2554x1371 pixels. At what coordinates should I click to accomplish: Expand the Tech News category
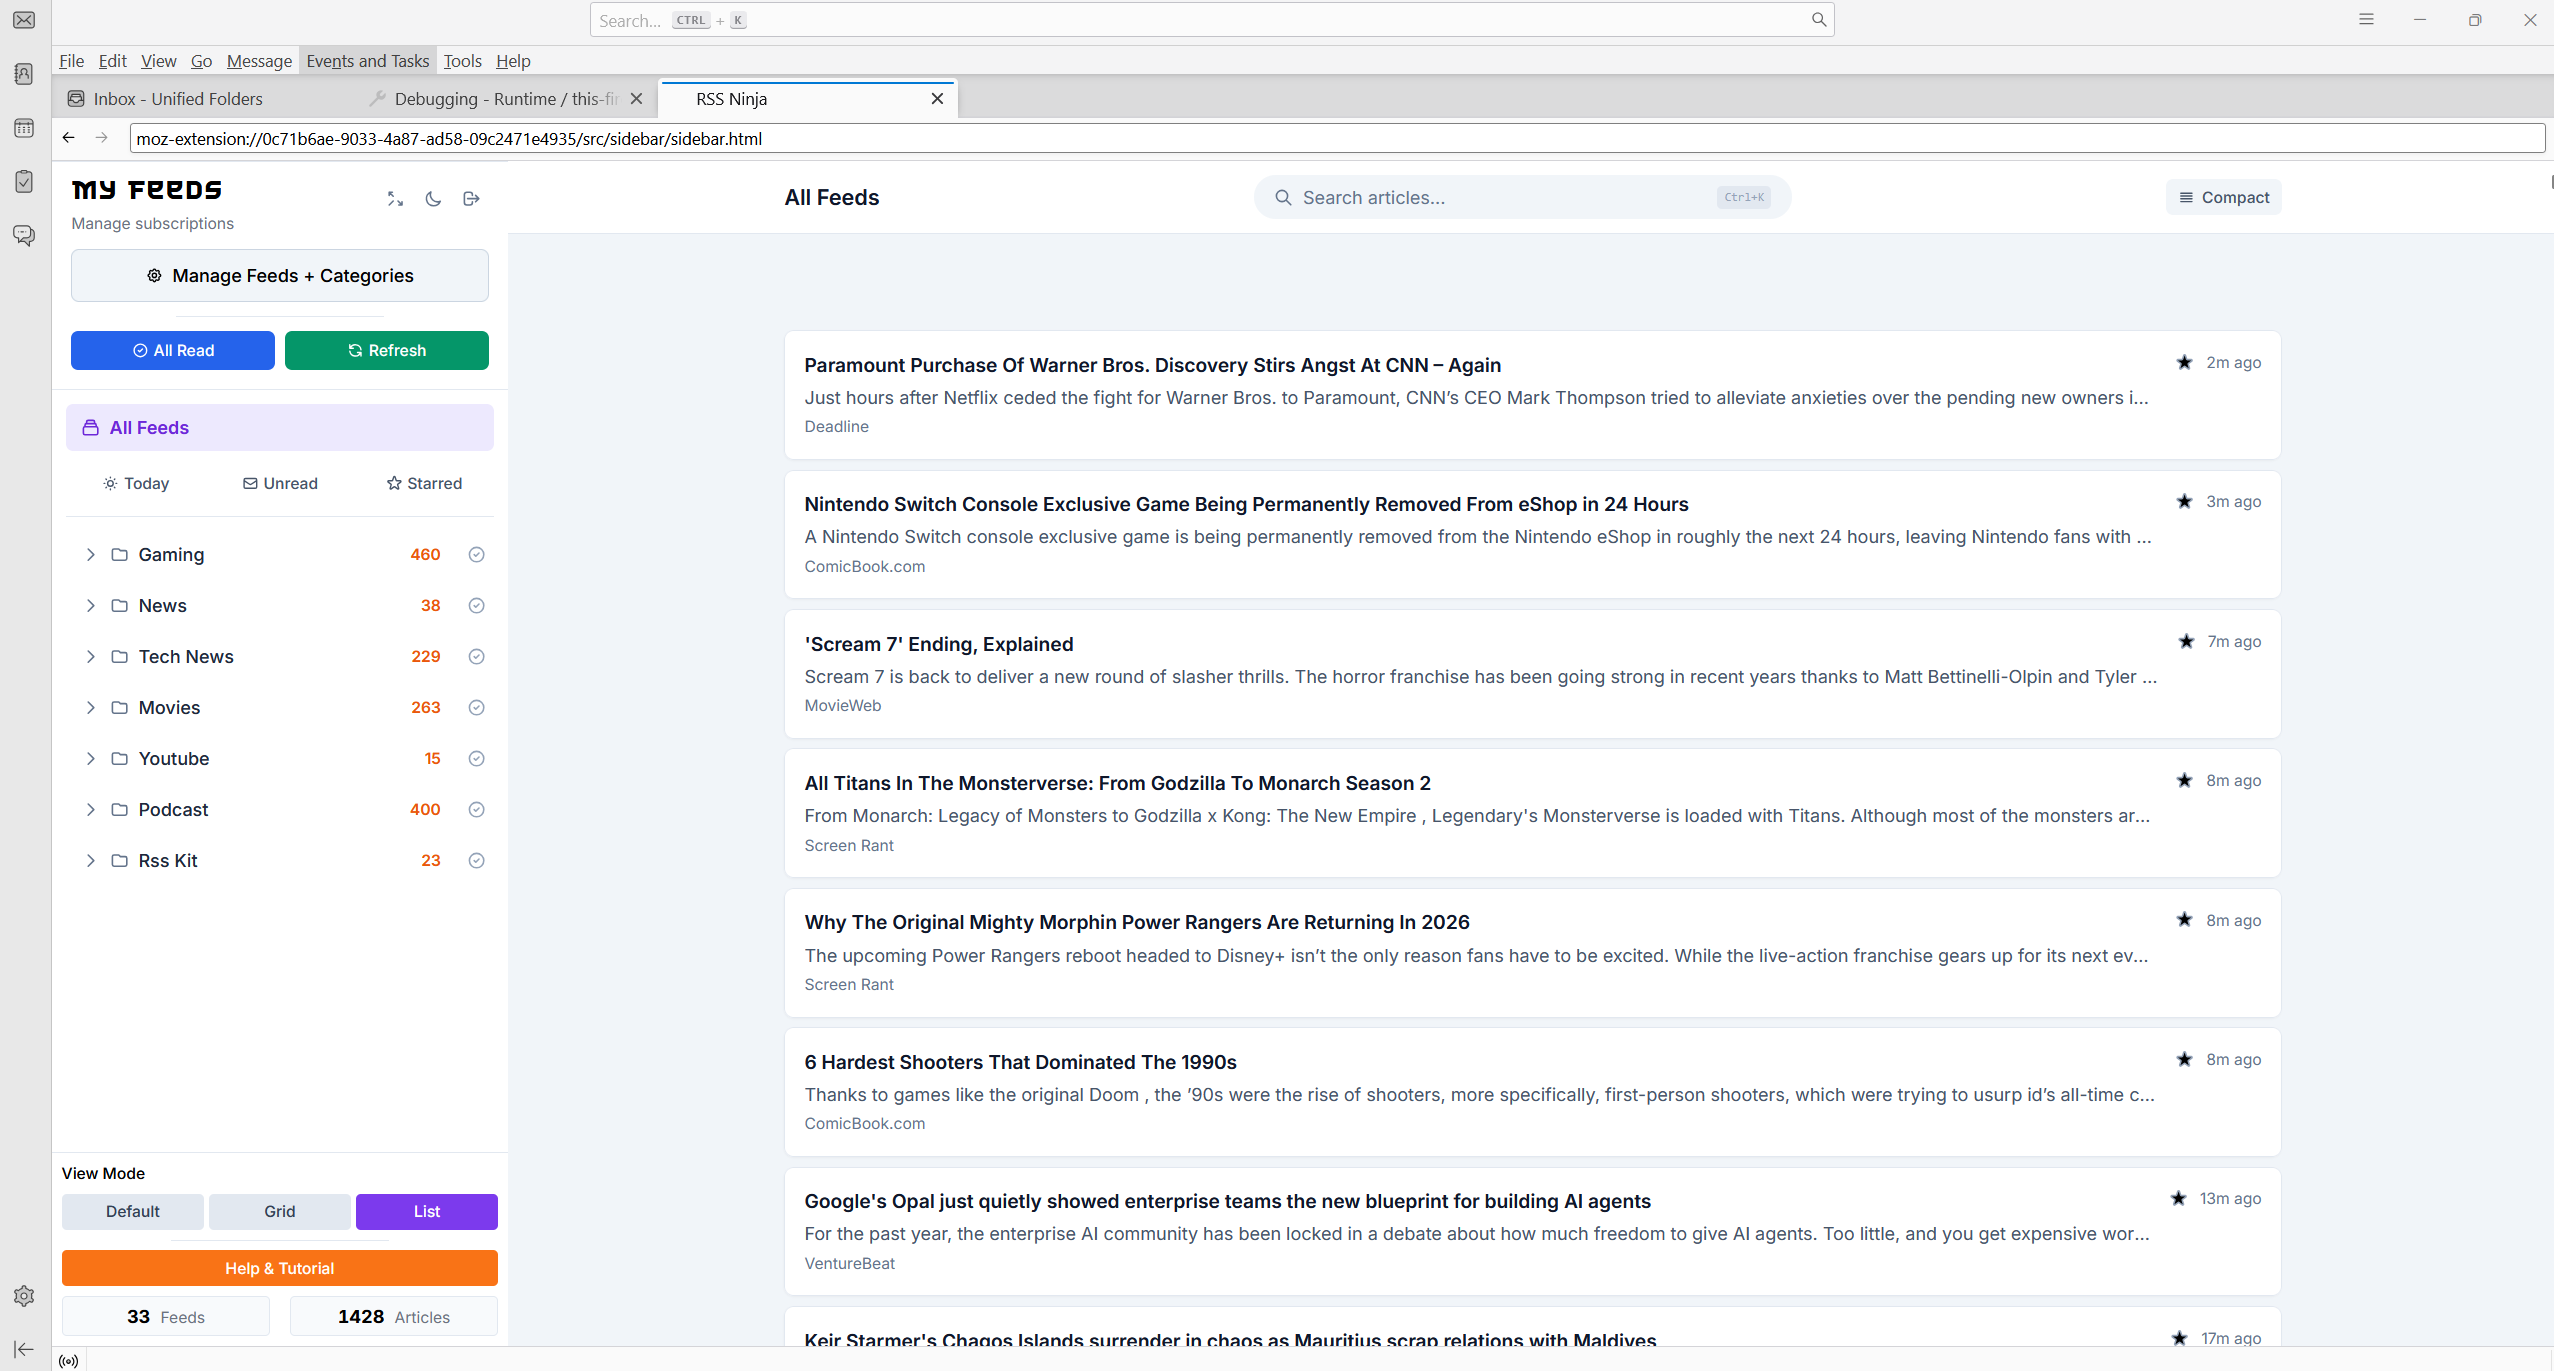[x=91, y=656]
